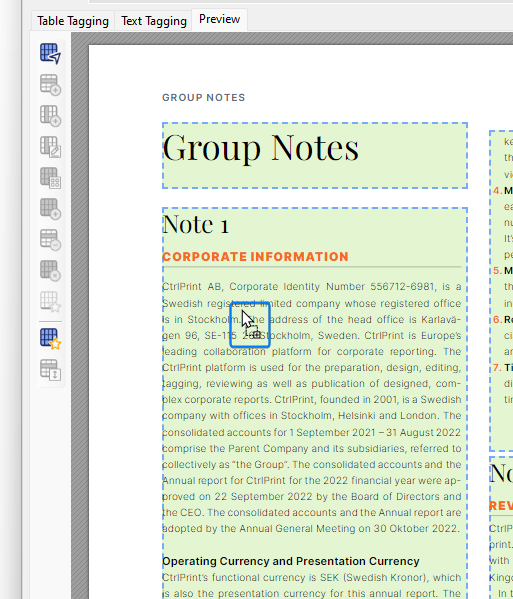Click the faded table with grey star icon
Viewport: 513px width, 599px height.
pyautogui.click(x=50, y=301)
